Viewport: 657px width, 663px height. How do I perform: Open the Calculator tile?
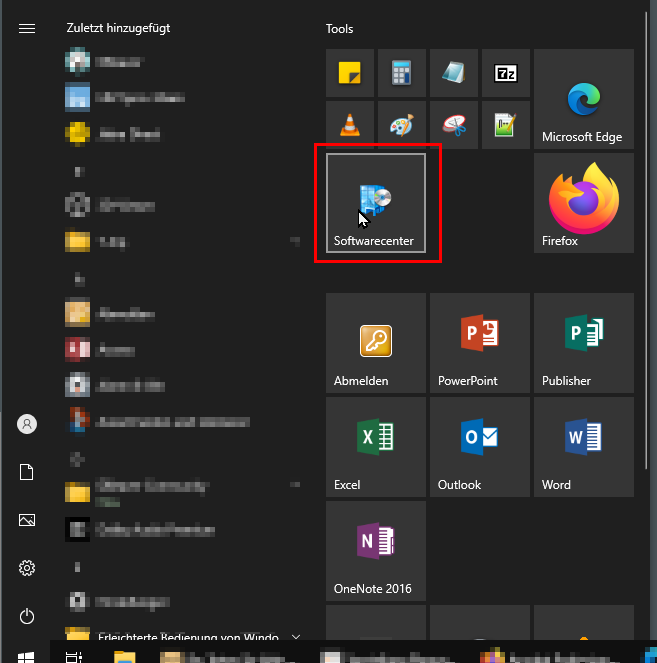pyautogui.click(x=402, y=73)
